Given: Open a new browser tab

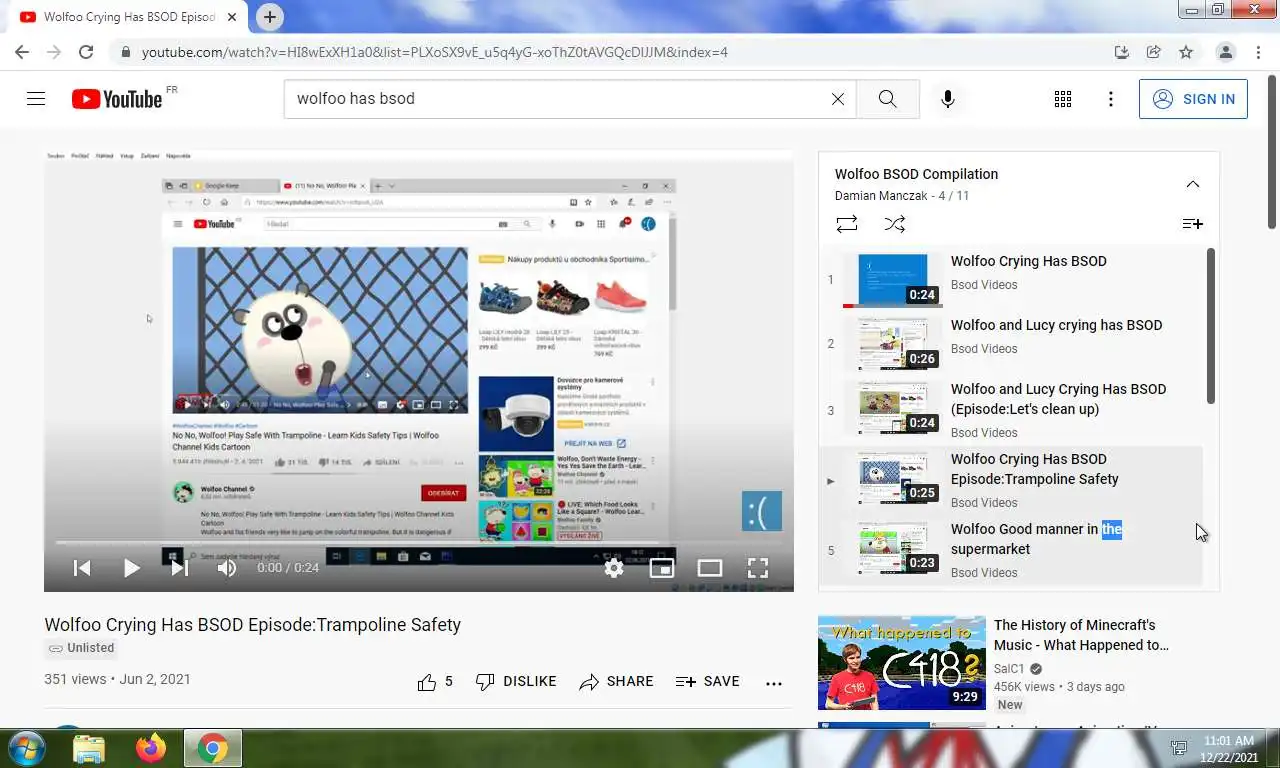Looking at the screenshot, I should 269,17.
